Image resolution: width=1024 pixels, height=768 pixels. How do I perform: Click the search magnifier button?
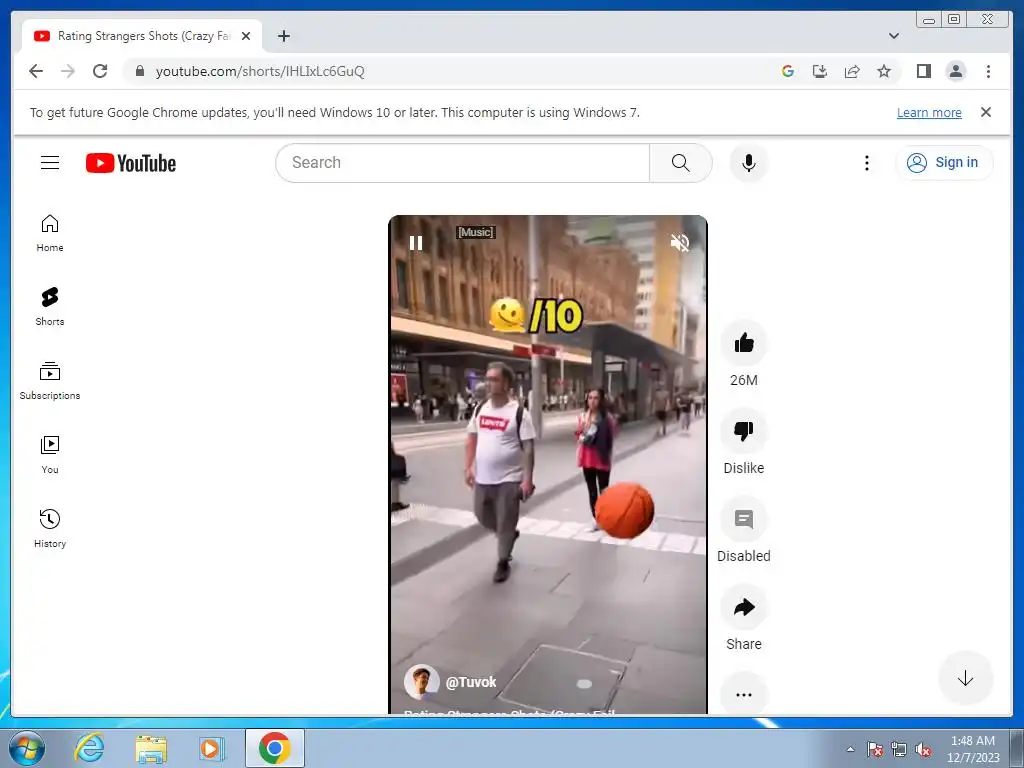pos(680,163)
